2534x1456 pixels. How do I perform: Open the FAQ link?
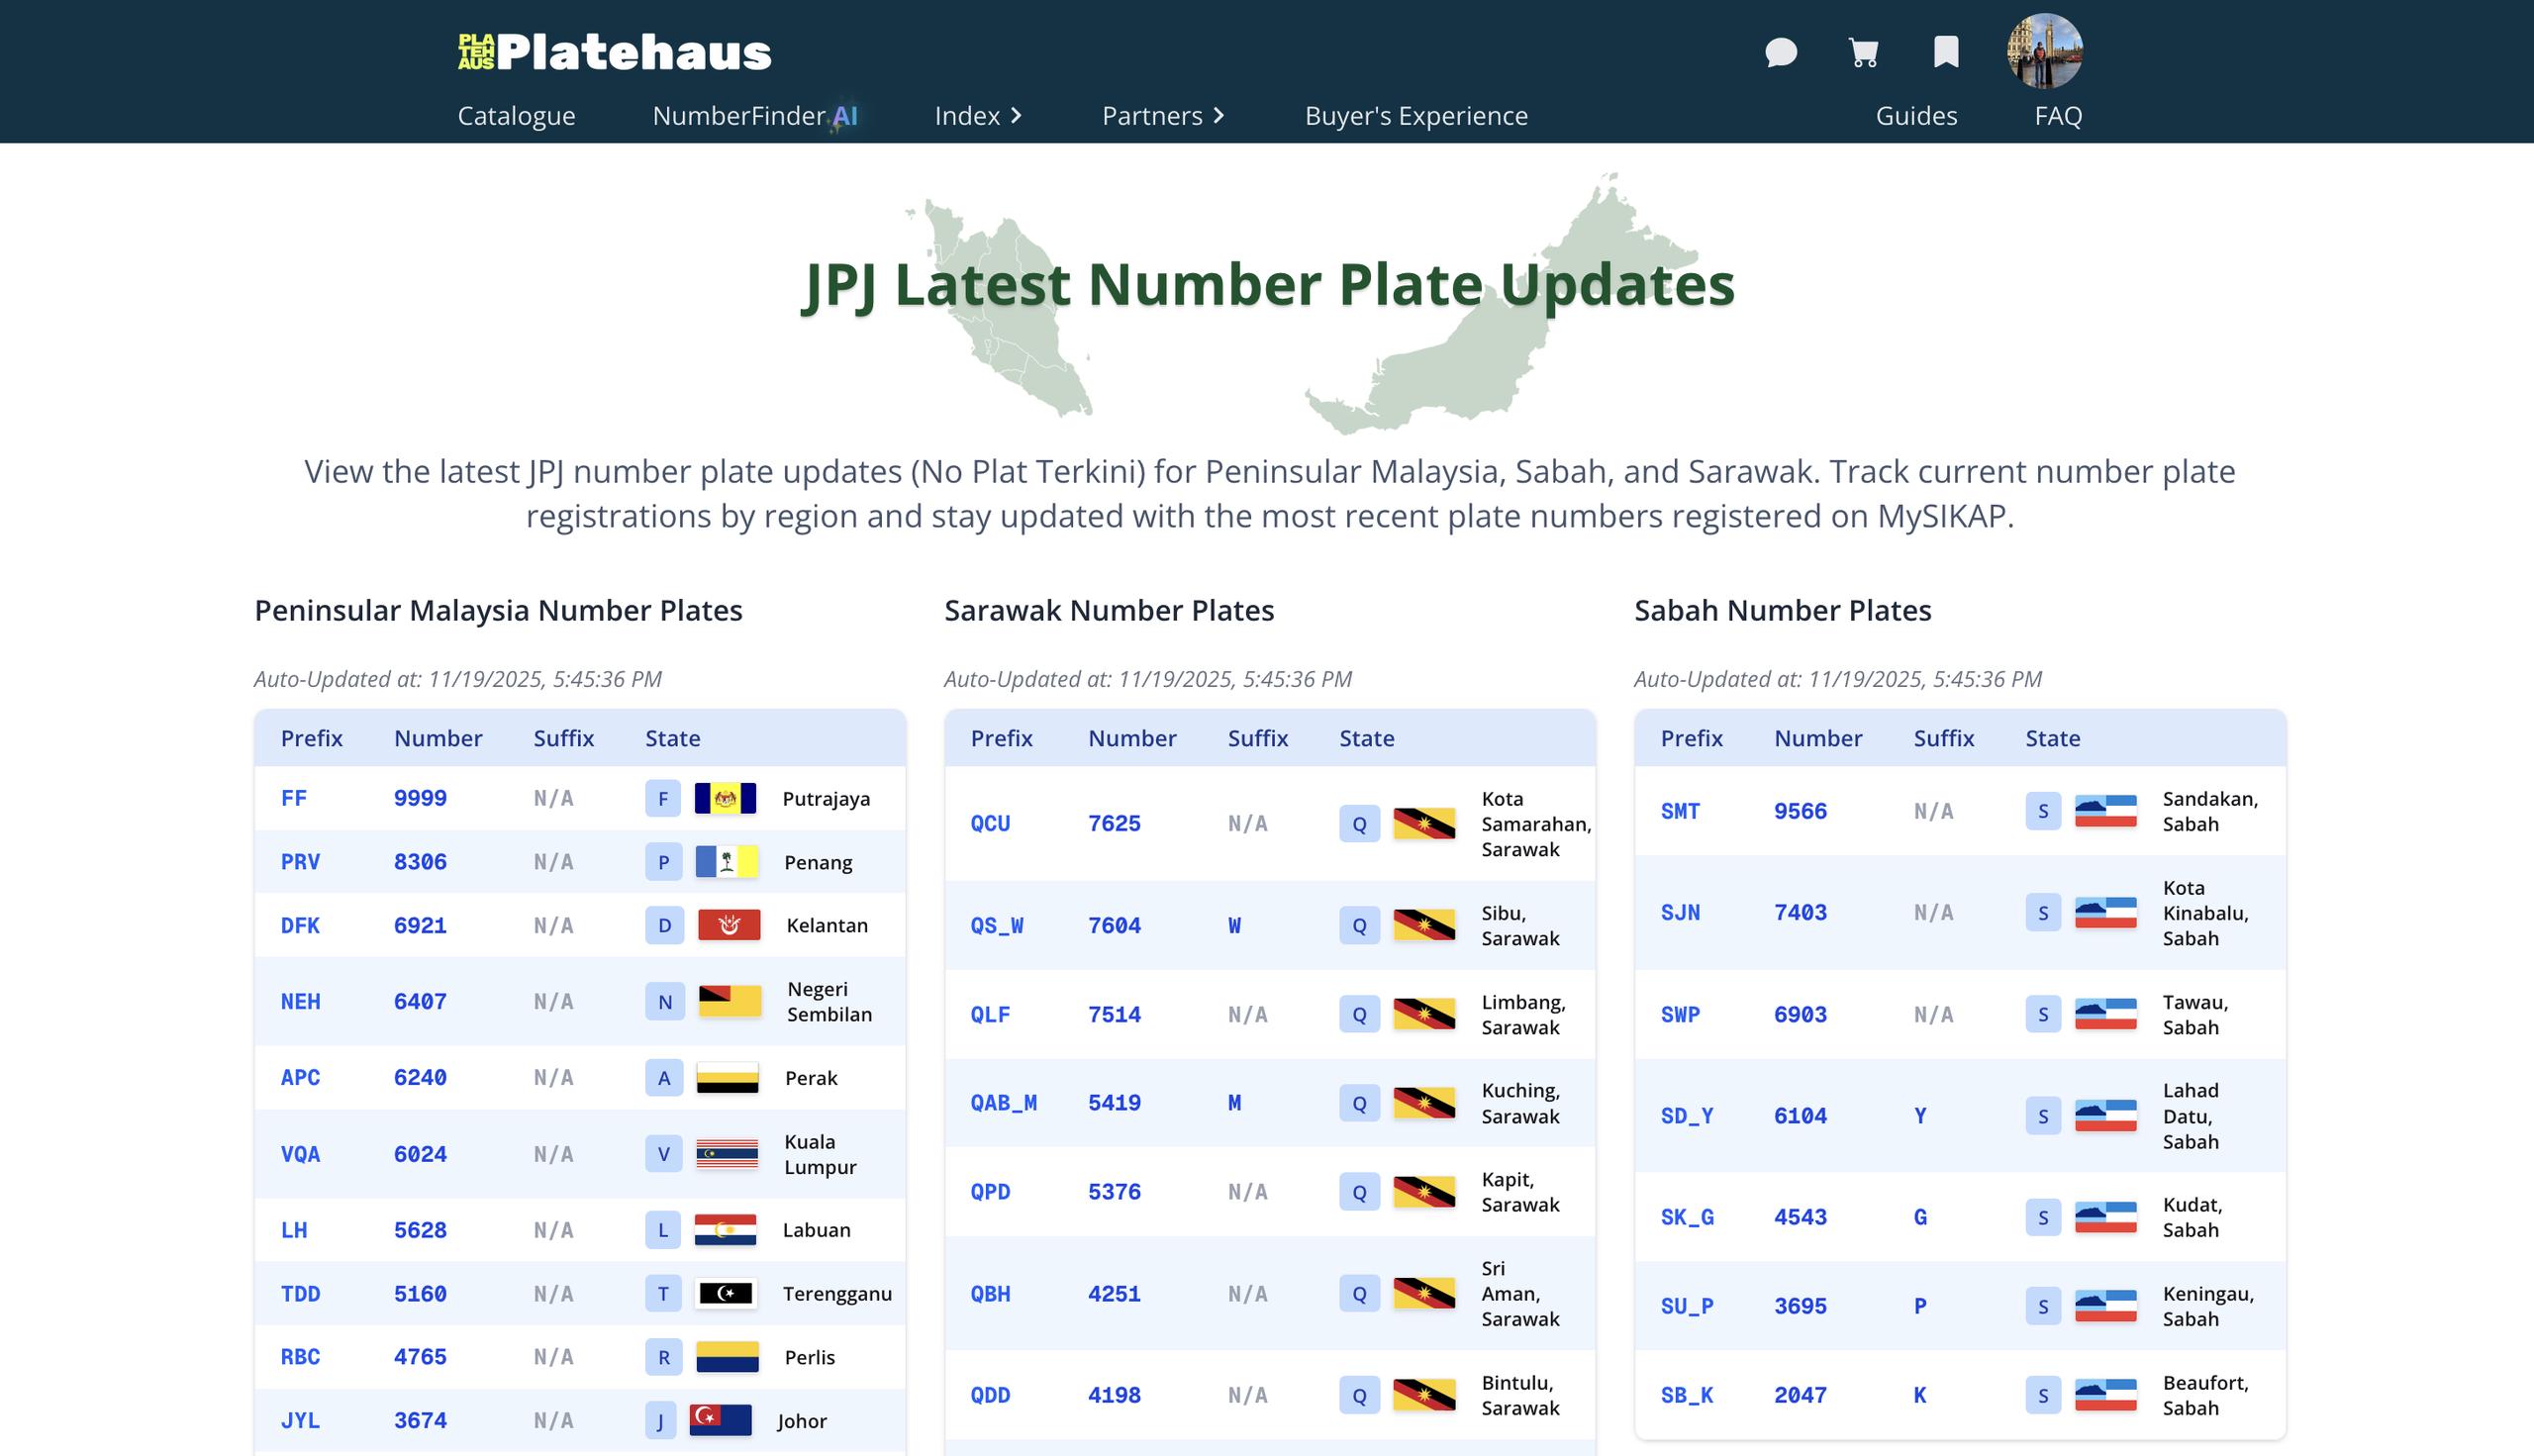(x=2057, y=116)
